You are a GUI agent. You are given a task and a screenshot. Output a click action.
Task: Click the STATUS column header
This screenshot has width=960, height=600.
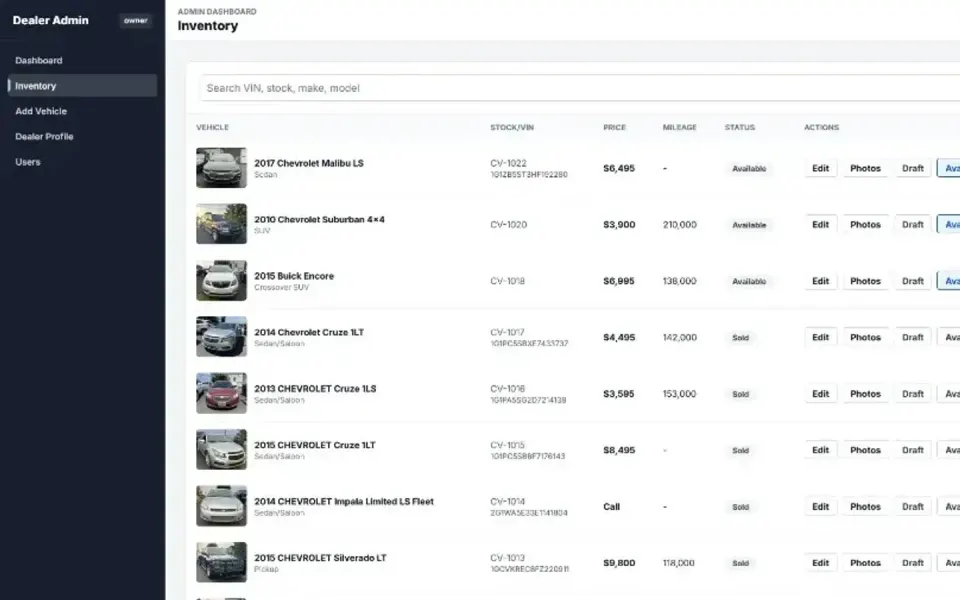[x=740, y=127]
